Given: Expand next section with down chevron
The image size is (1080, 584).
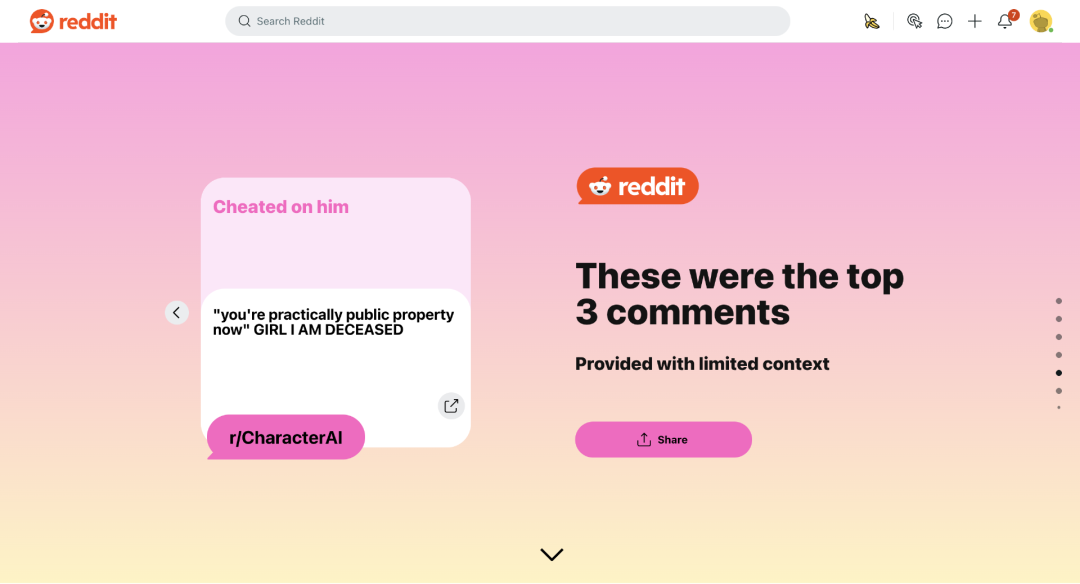Looking at the screenshot, I should [552, 554].
